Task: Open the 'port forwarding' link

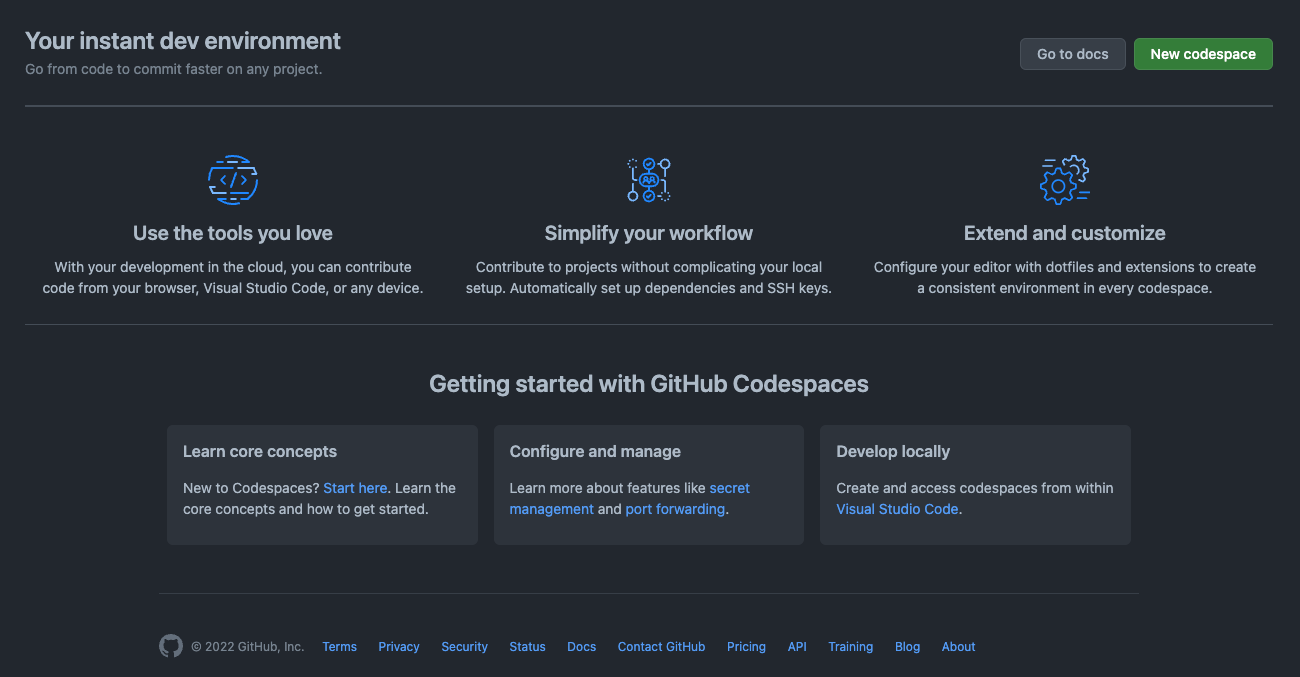Action: (x=675, y=509)
